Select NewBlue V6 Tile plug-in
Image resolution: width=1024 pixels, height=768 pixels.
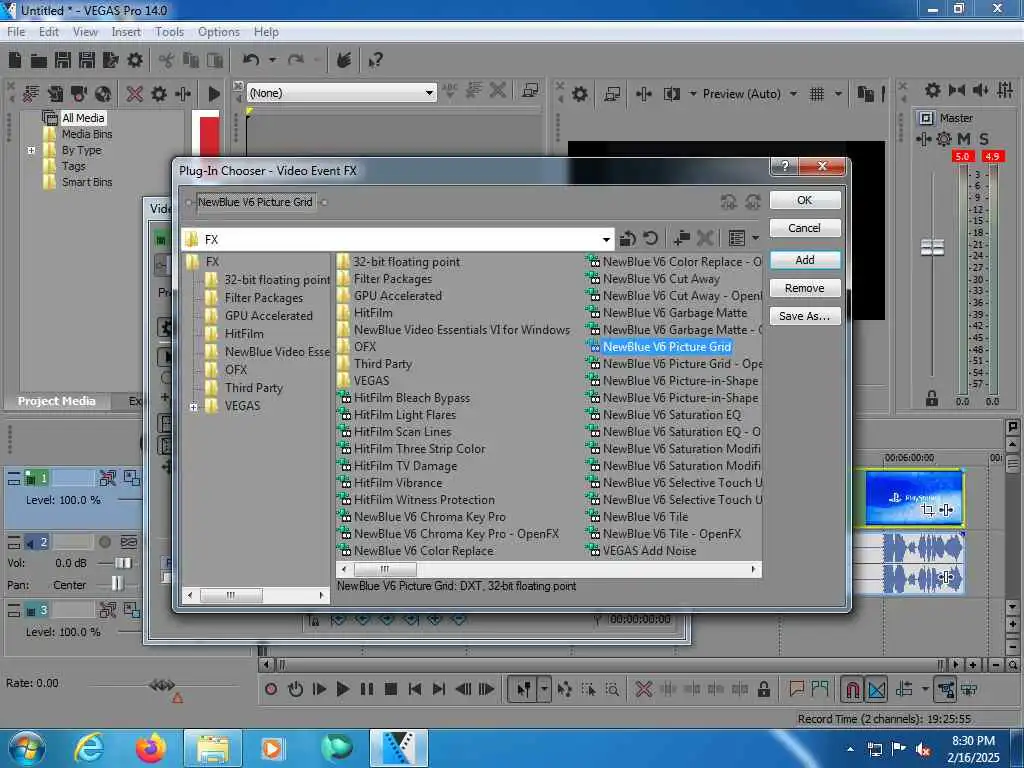pyautogui.click(x=637, y=517)
